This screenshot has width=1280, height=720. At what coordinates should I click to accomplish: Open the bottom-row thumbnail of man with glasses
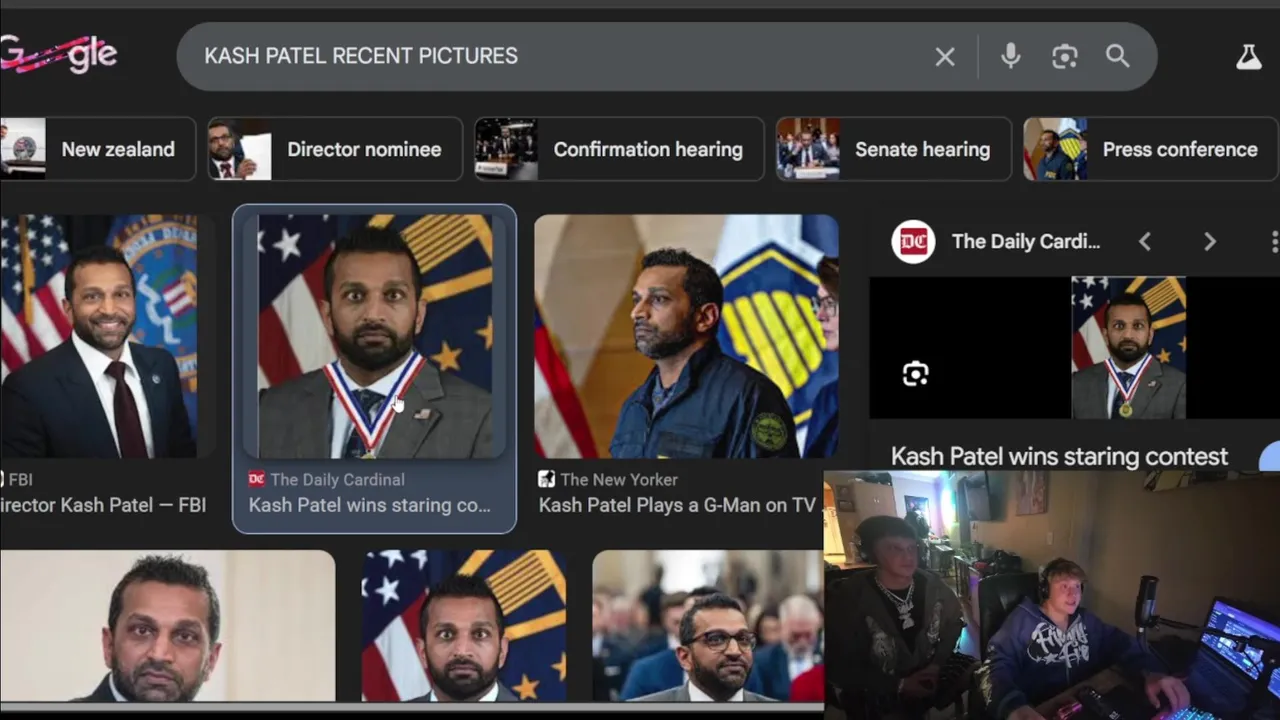[708, 626]
